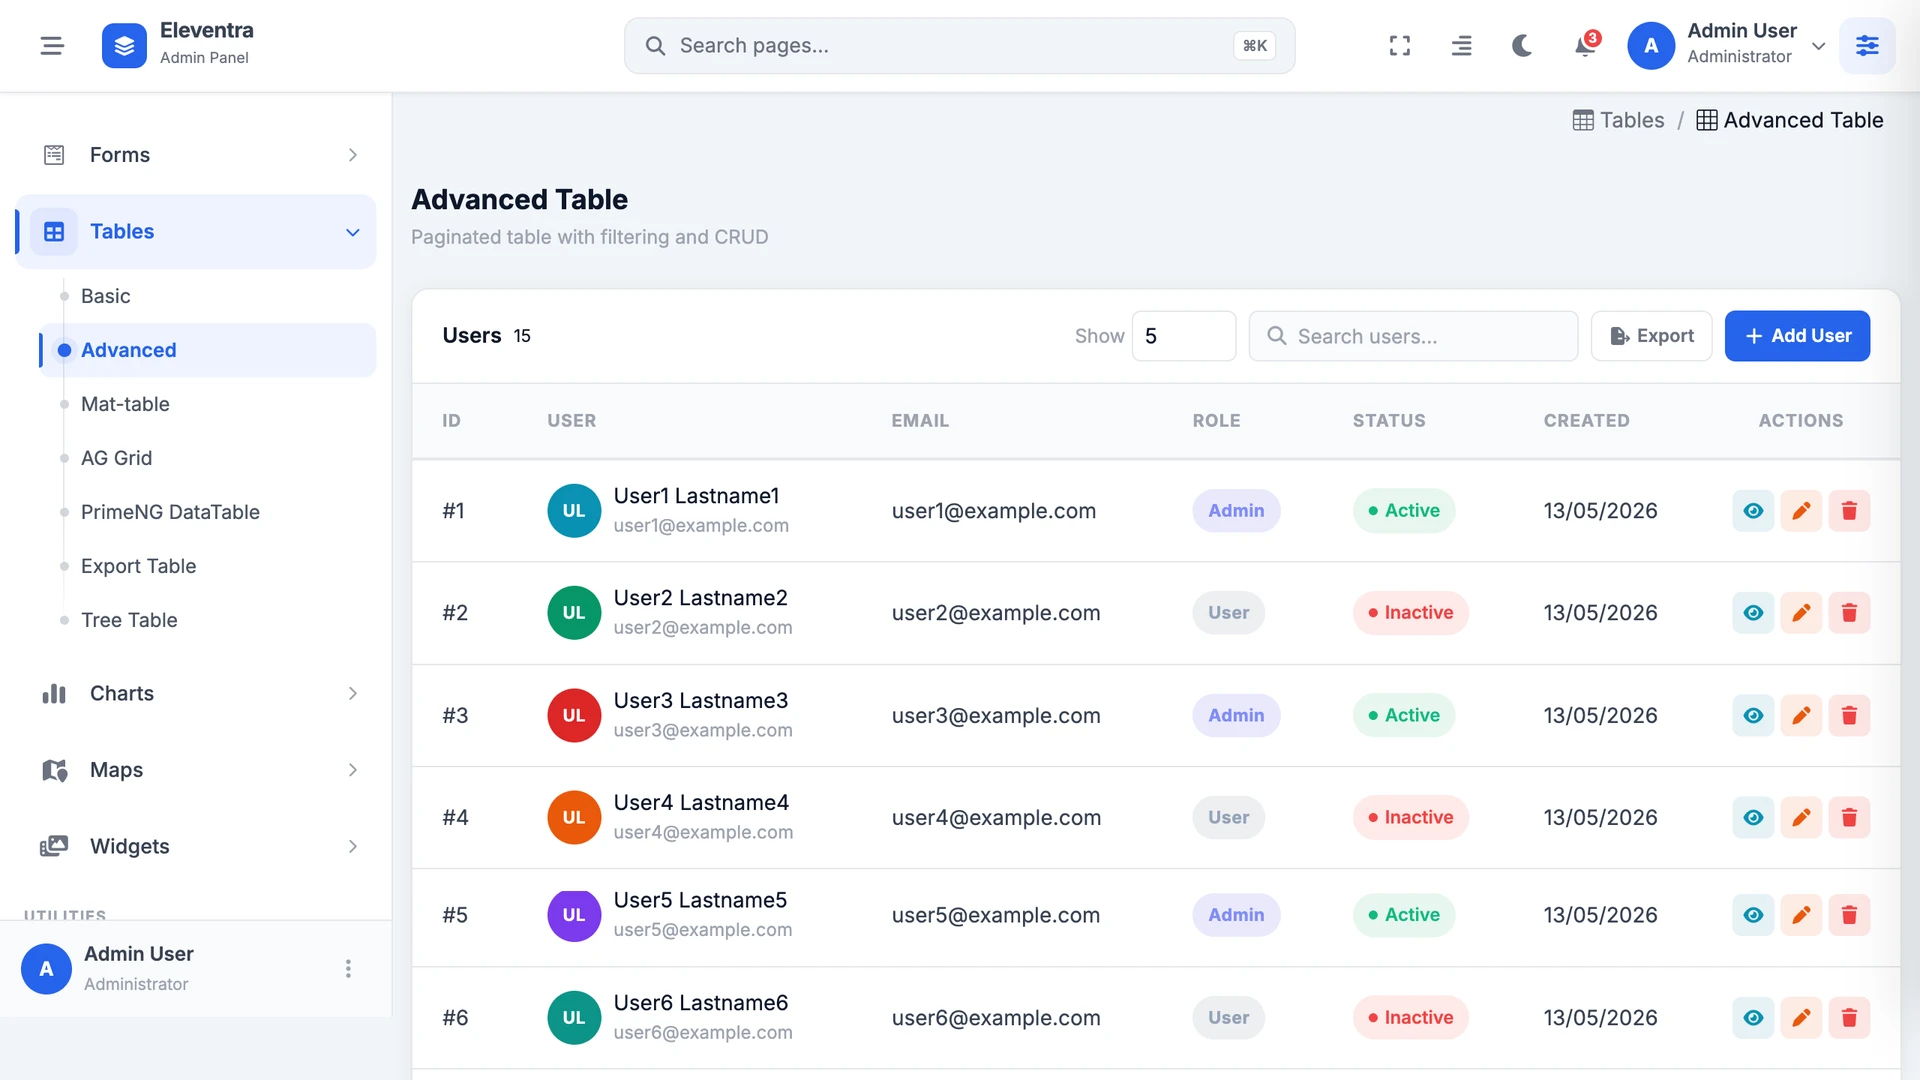The height and width of the screenshot is (1080, 1920).
Task: Enter fullscreen mode via header icon
Action: coord(1400,46)
